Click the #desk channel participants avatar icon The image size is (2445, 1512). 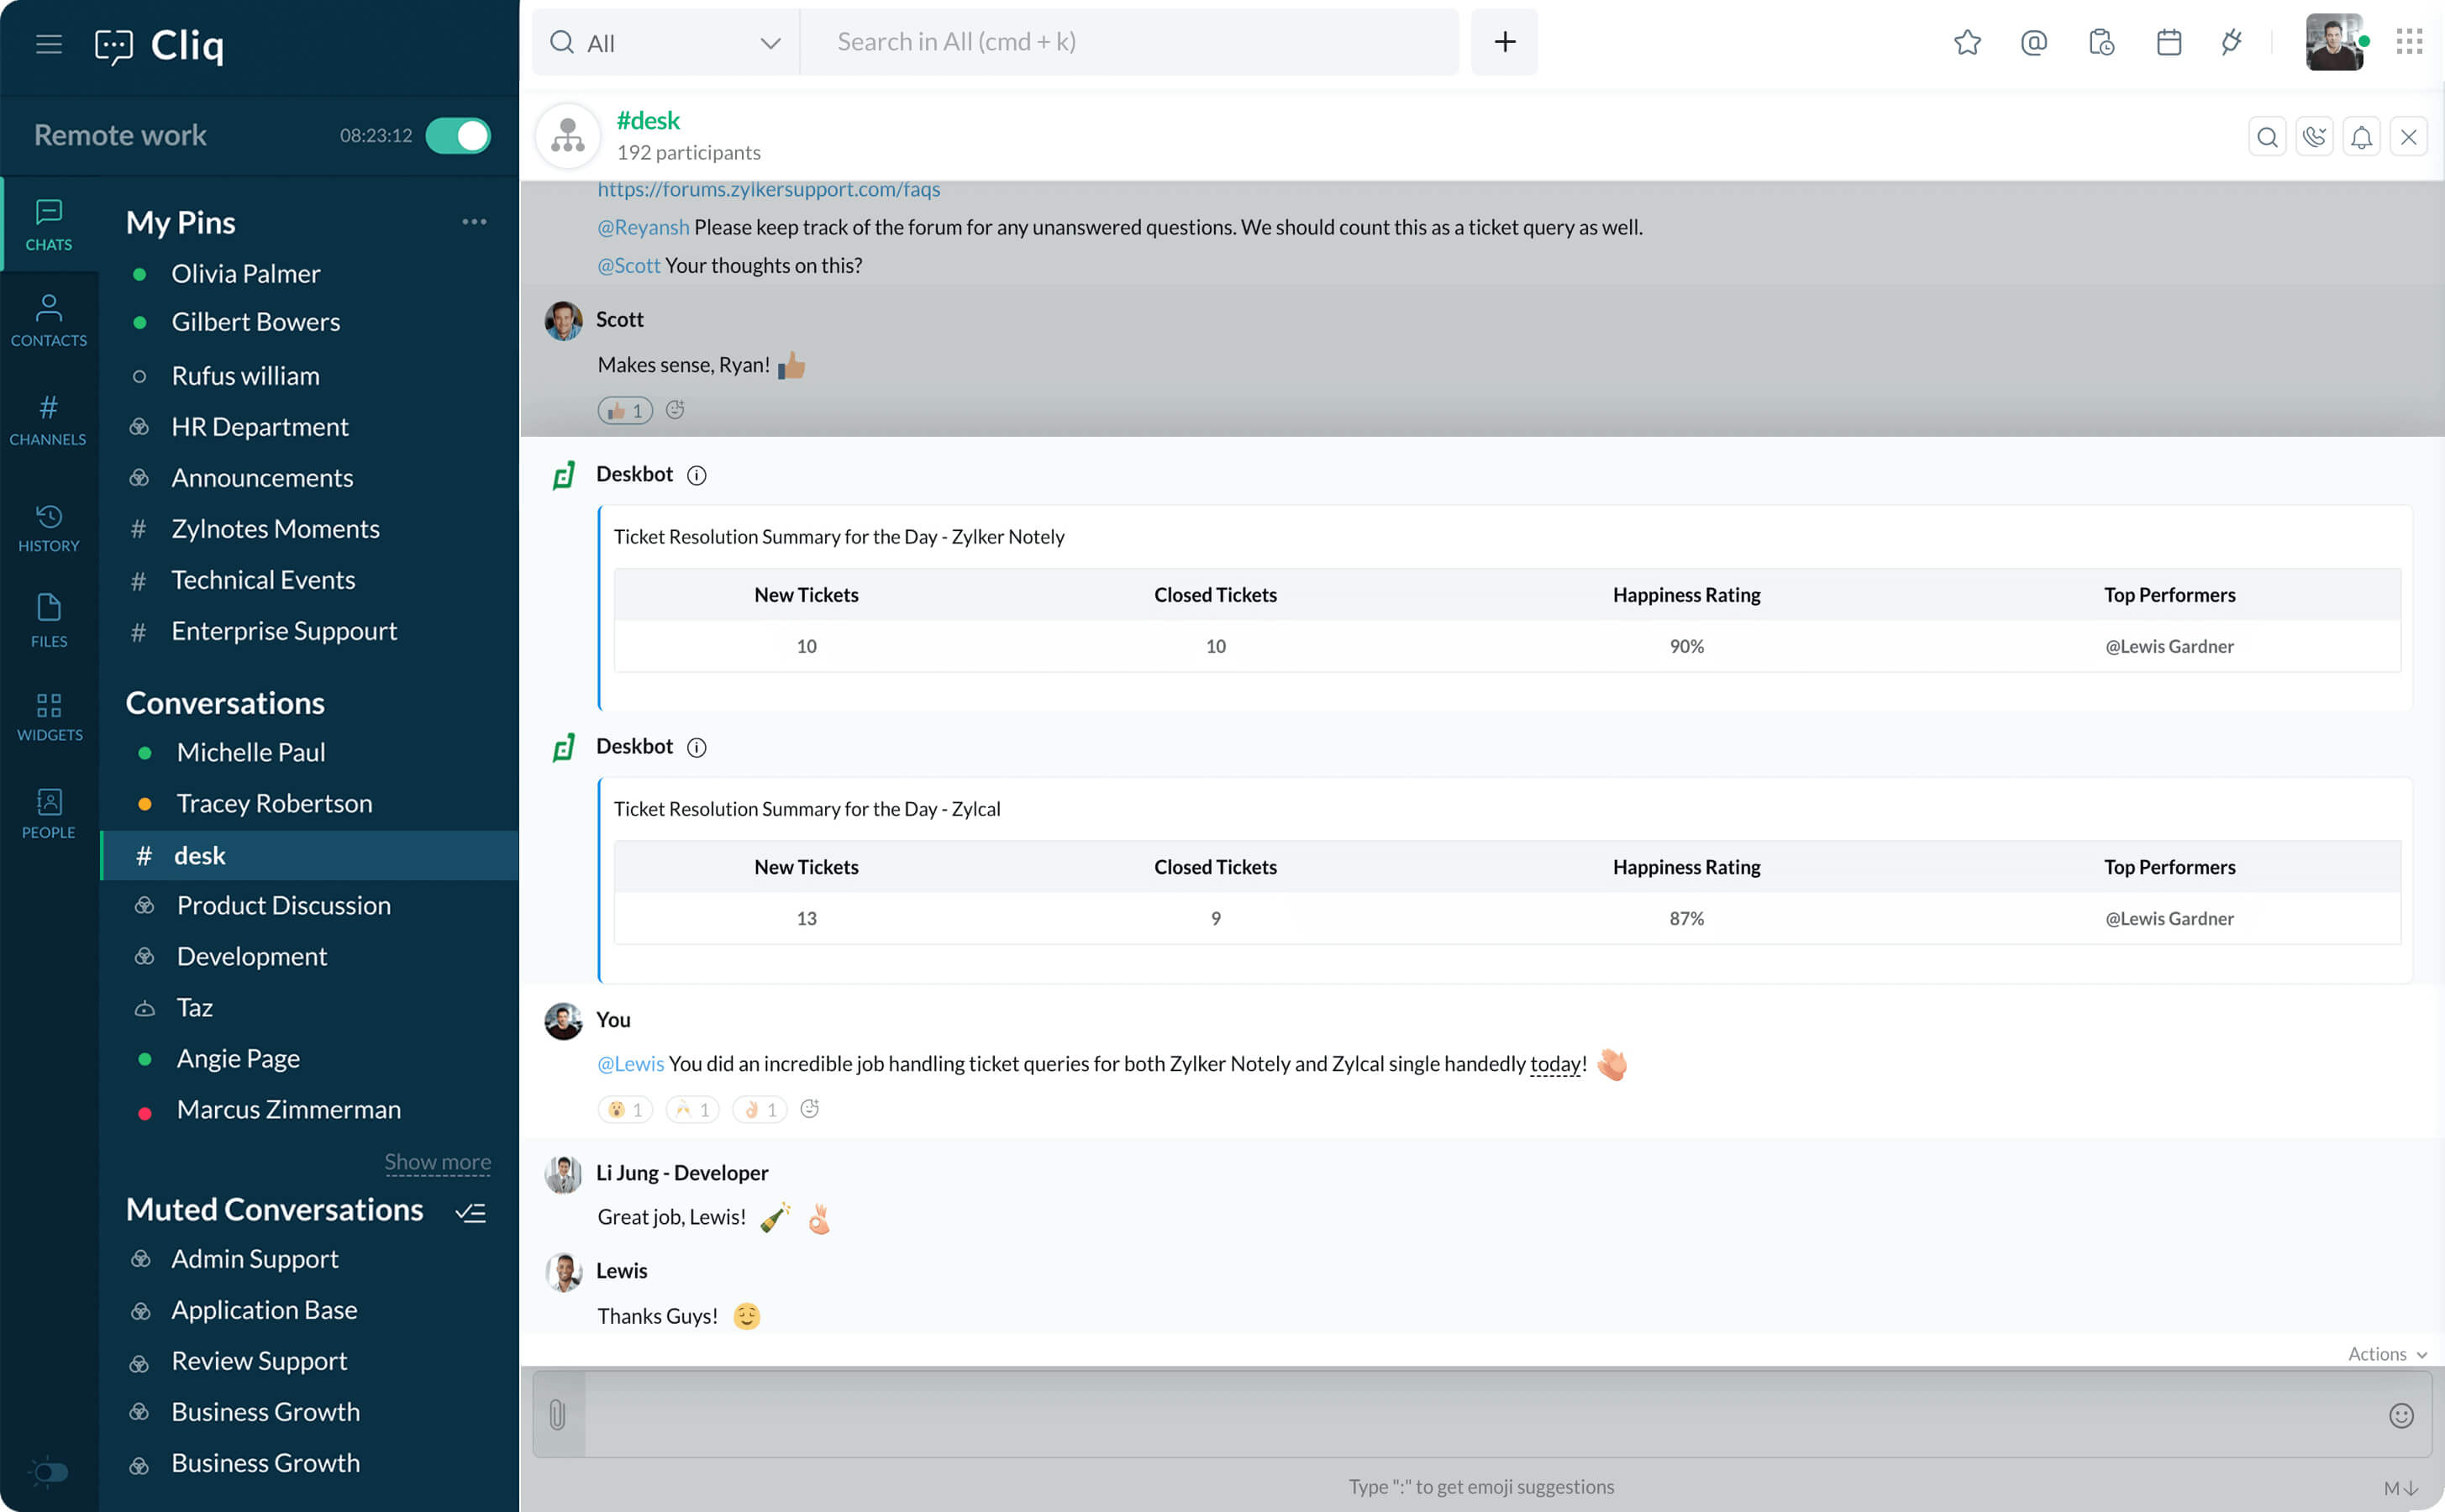point(568,136)
